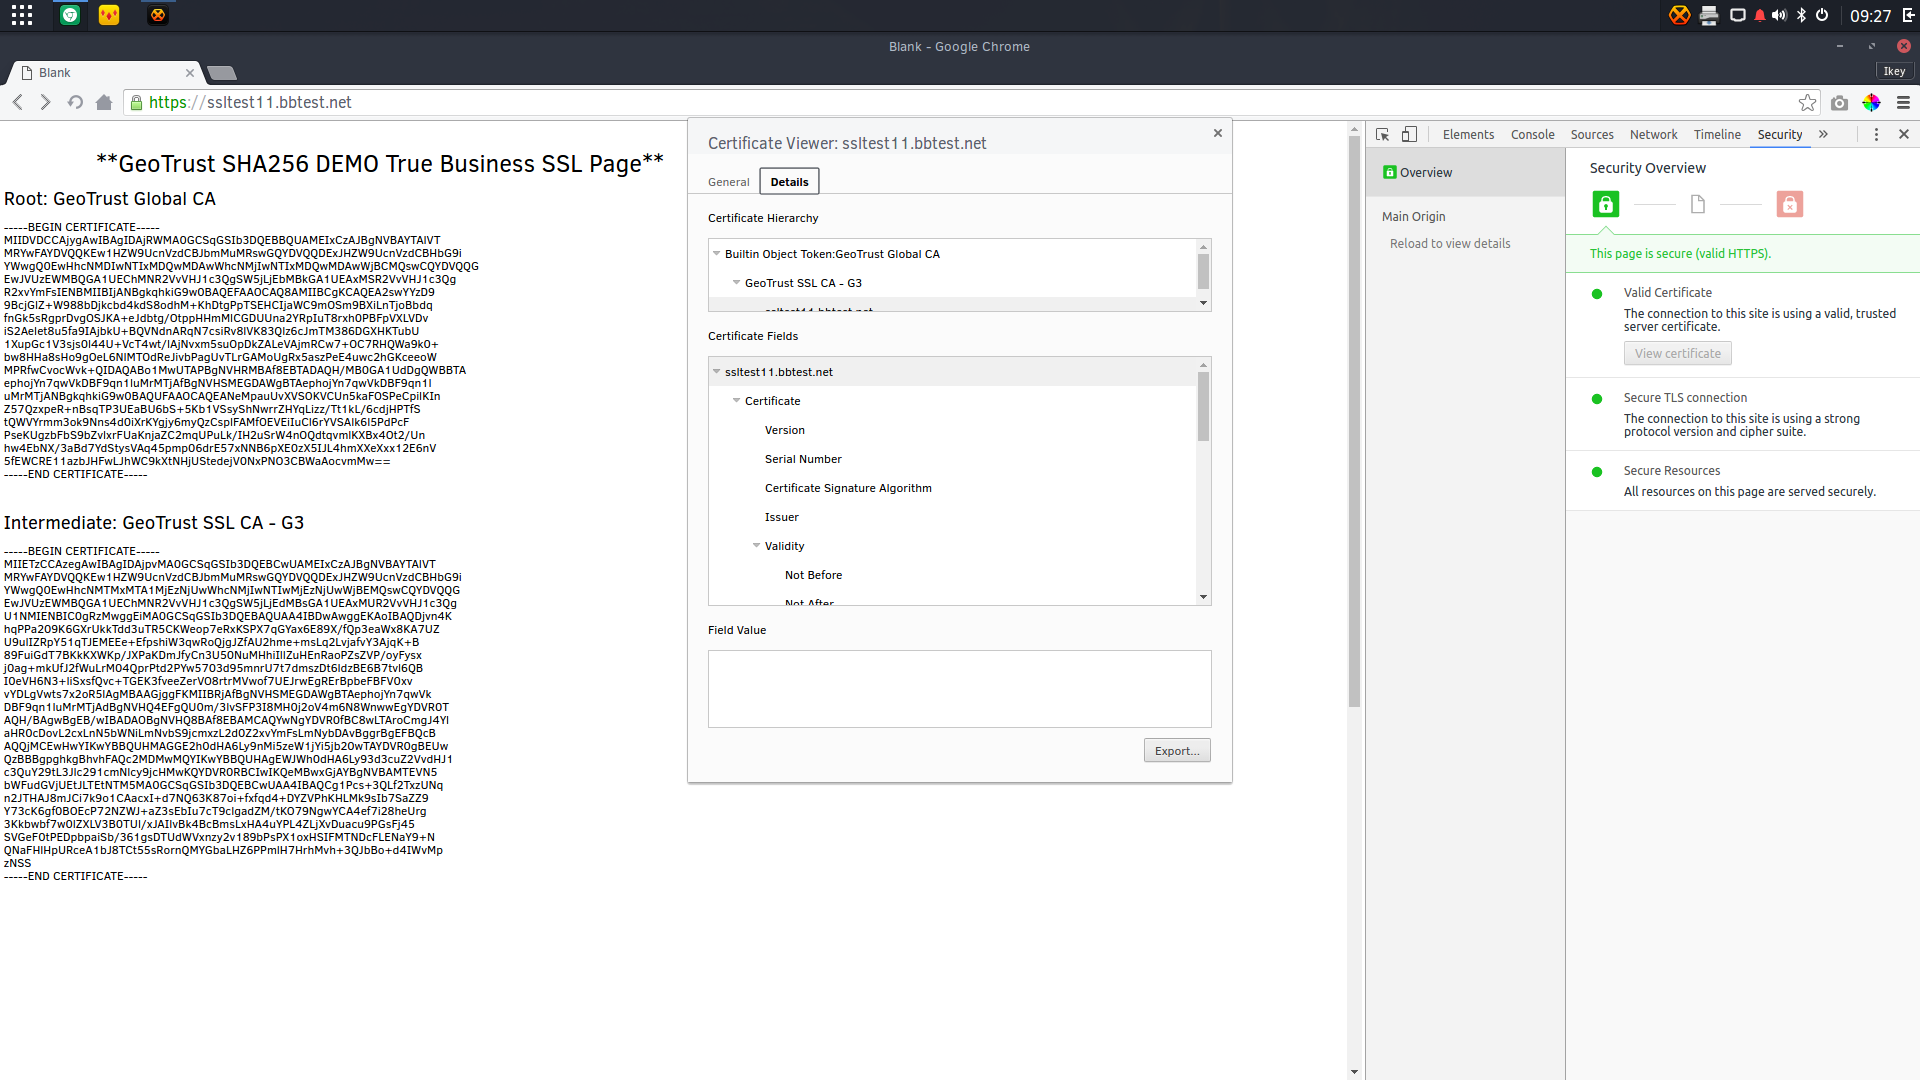Select the Serial Number field

[803, 459]
